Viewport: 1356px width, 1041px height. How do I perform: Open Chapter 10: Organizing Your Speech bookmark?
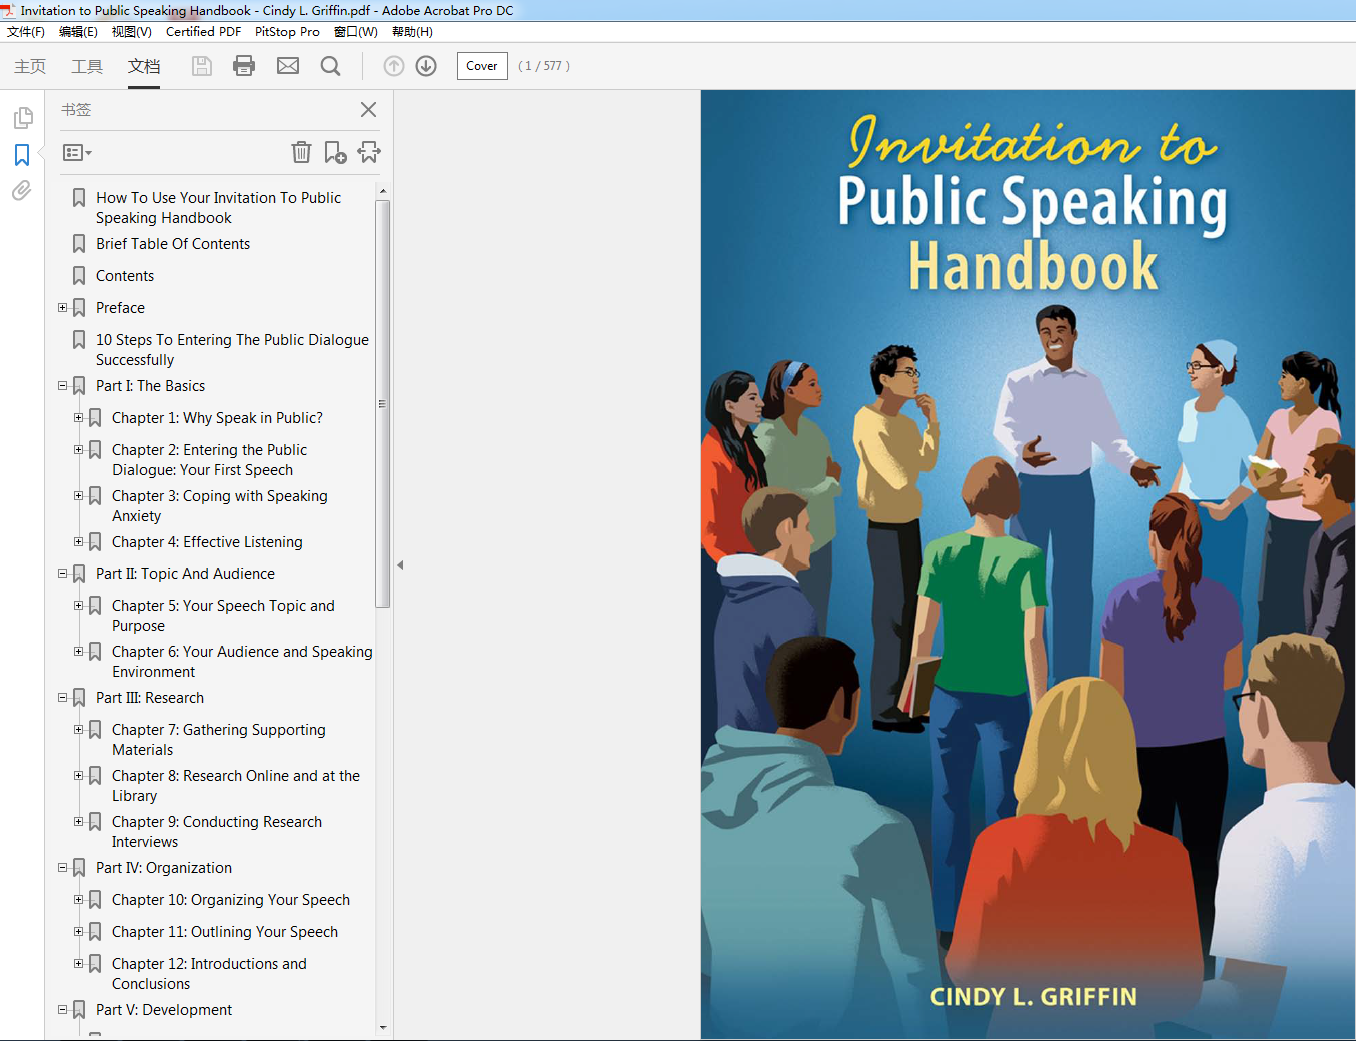[231, 900]
